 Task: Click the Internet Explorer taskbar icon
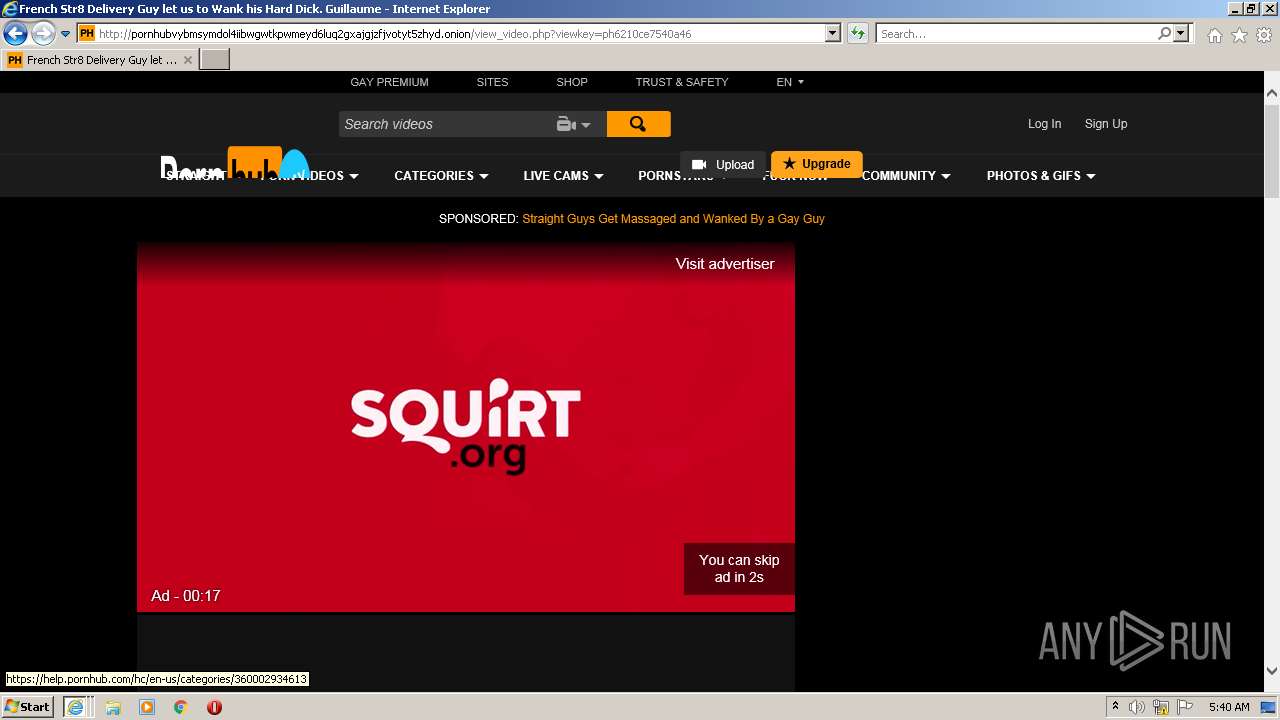(75, 707)
